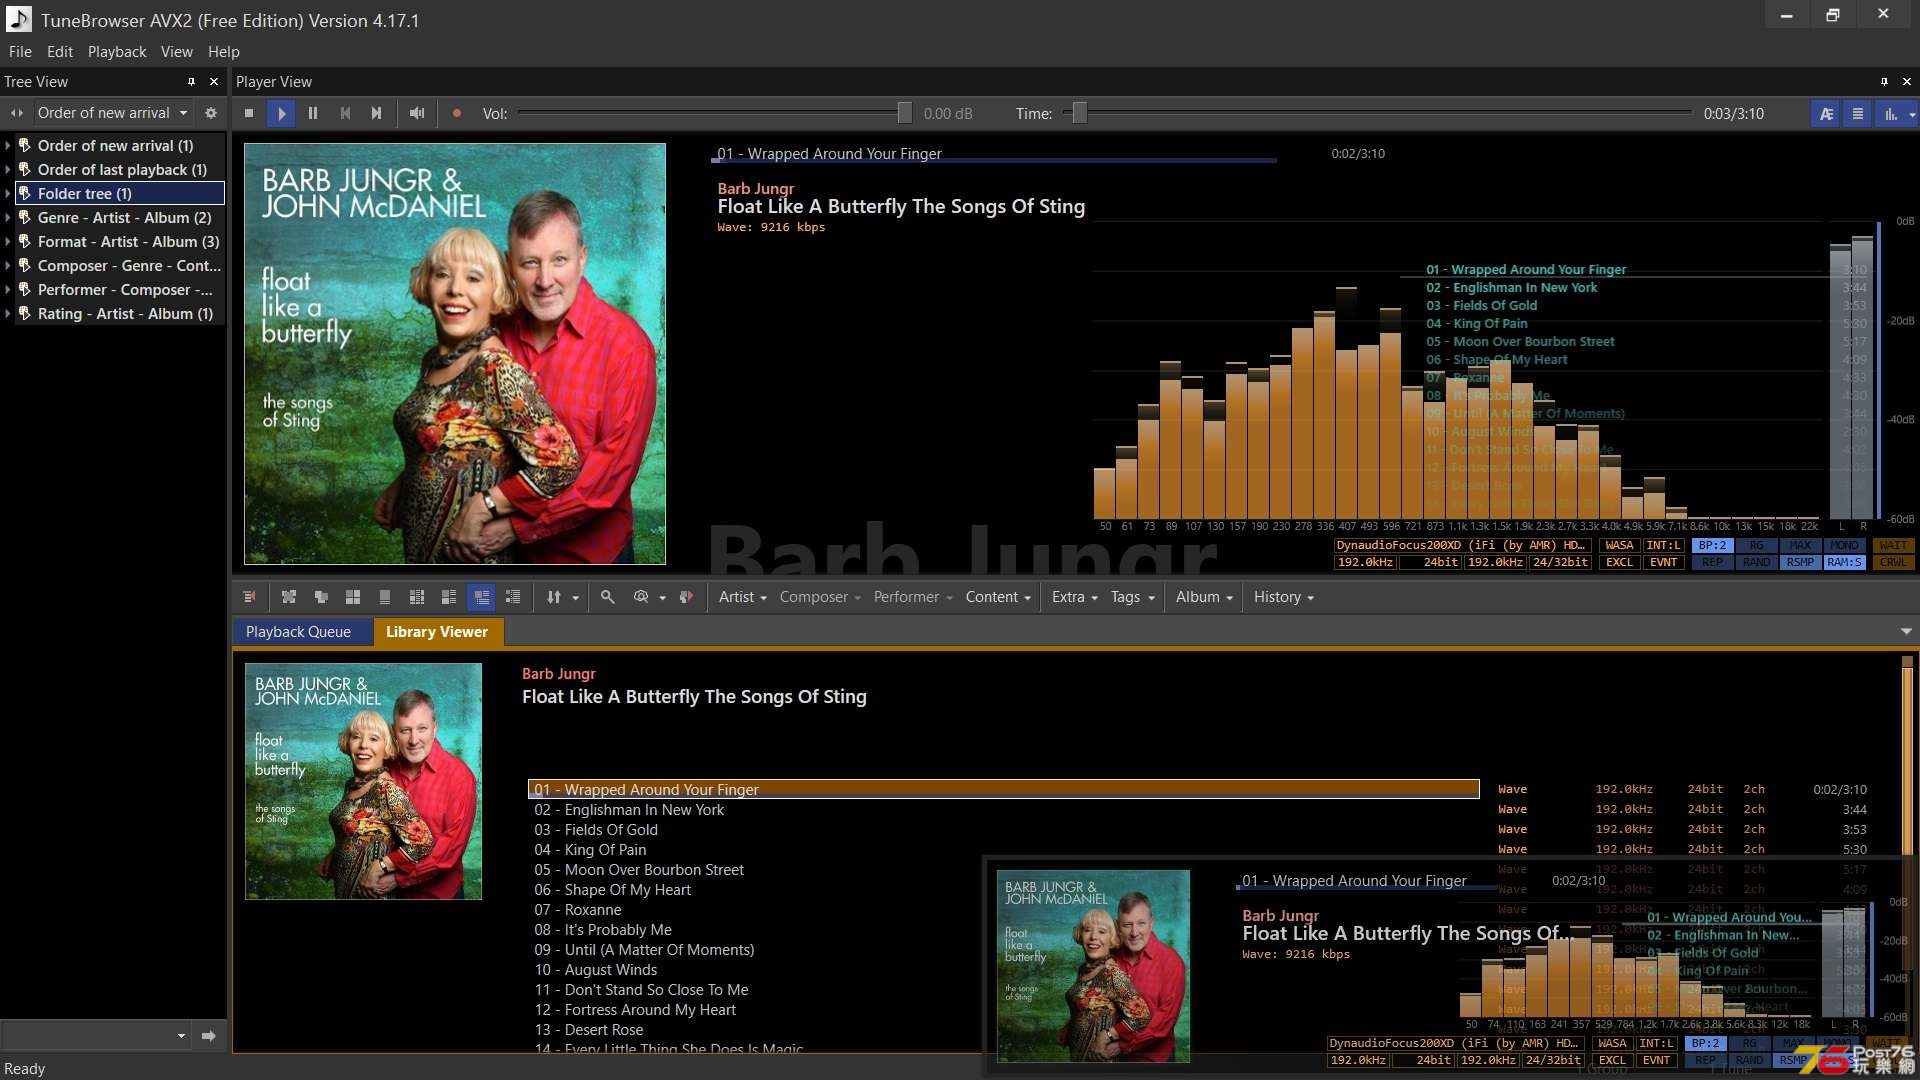
Task: Select the cover-with-track-list view icon
Action: coord(449,597)
